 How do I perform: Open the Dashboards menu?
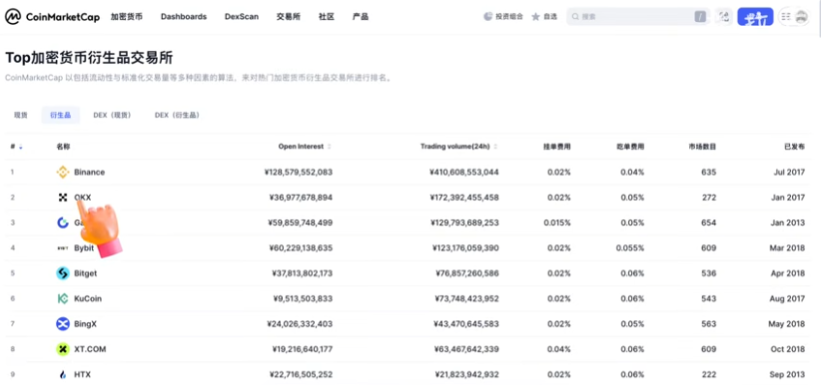click(x=184, y=17)
